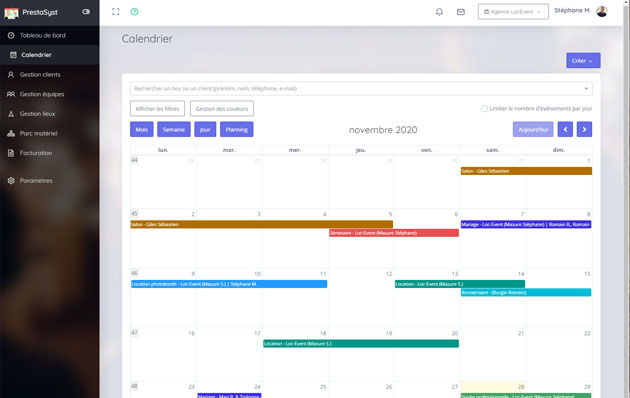Open the green help question icon
The height and width of the screenshot is (398, 630).
tap(135, 12)
